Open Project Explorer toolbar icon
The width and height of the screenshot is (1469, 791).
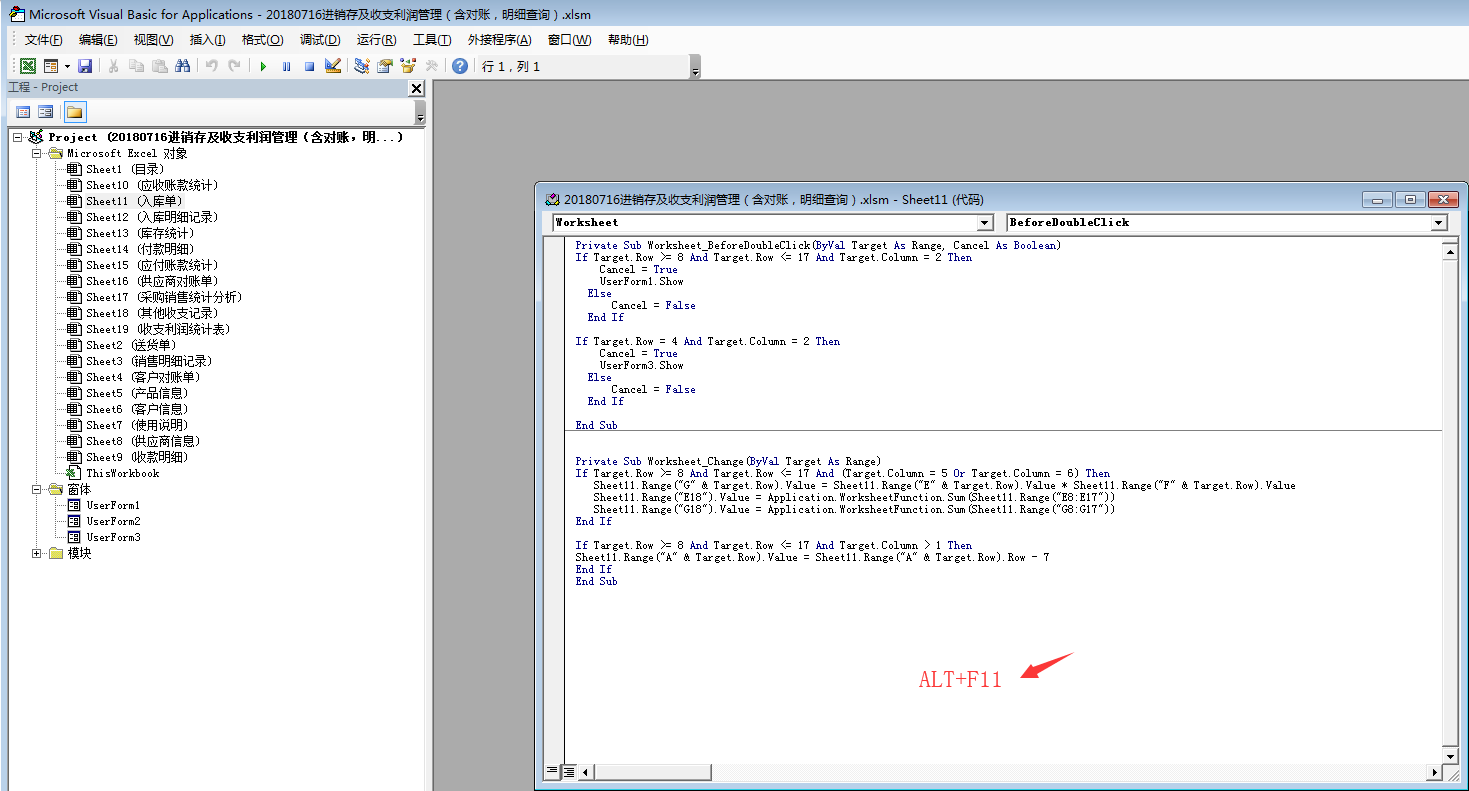(362, 66)
